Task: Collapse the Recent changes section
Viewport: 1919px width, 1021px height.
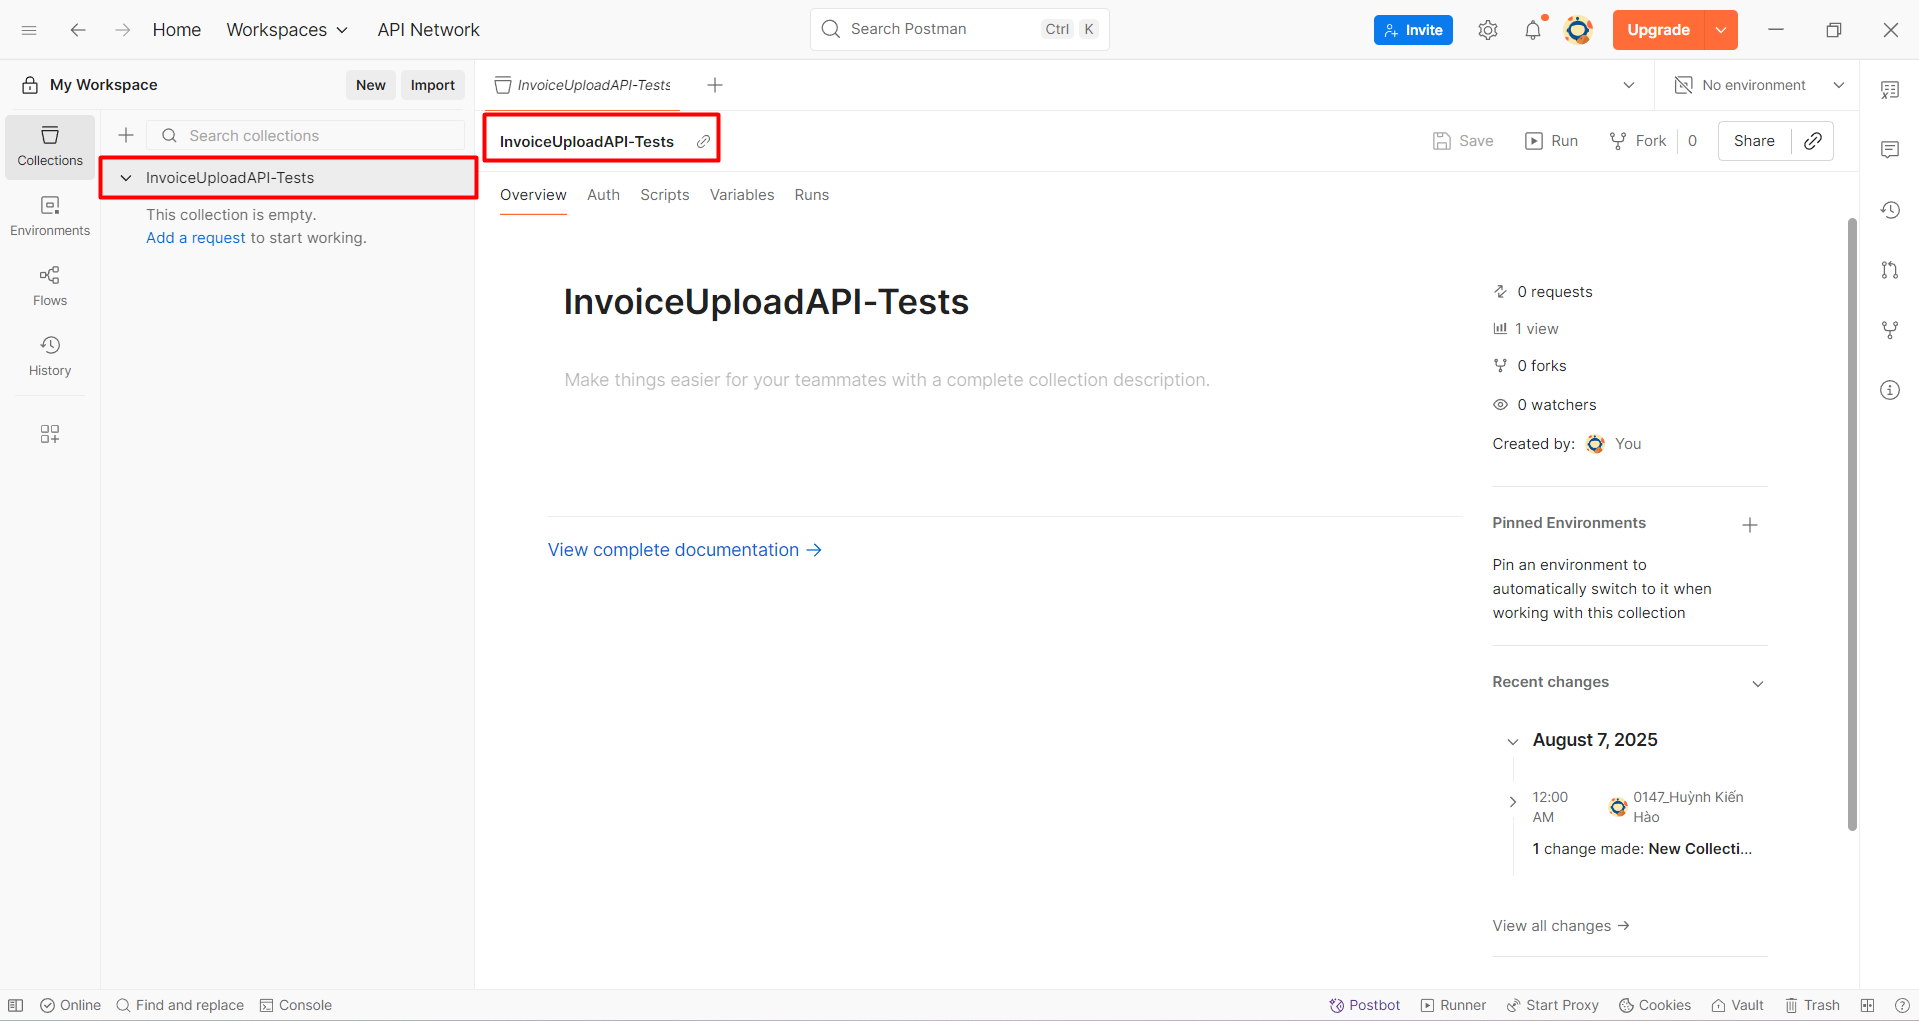Action: tap(1757, 683)
